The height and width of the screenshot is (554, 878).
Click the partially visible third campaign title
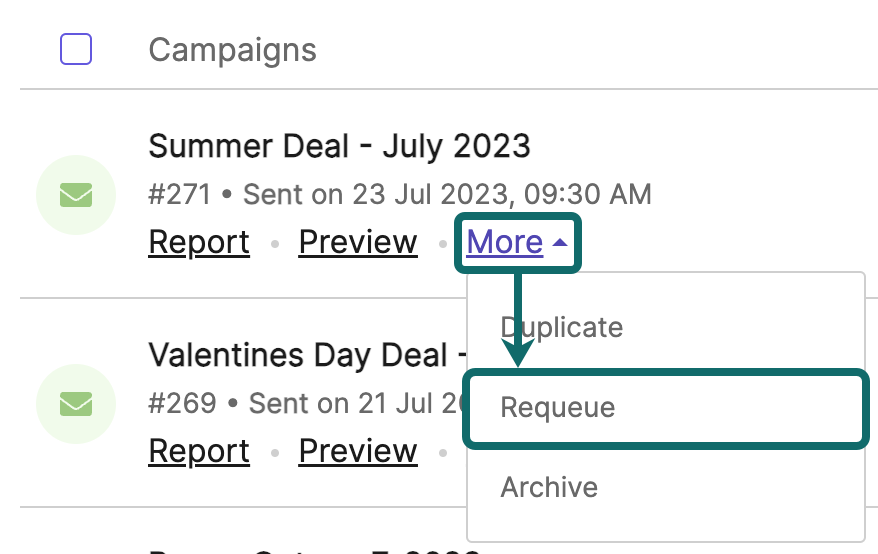click(314, 549)
